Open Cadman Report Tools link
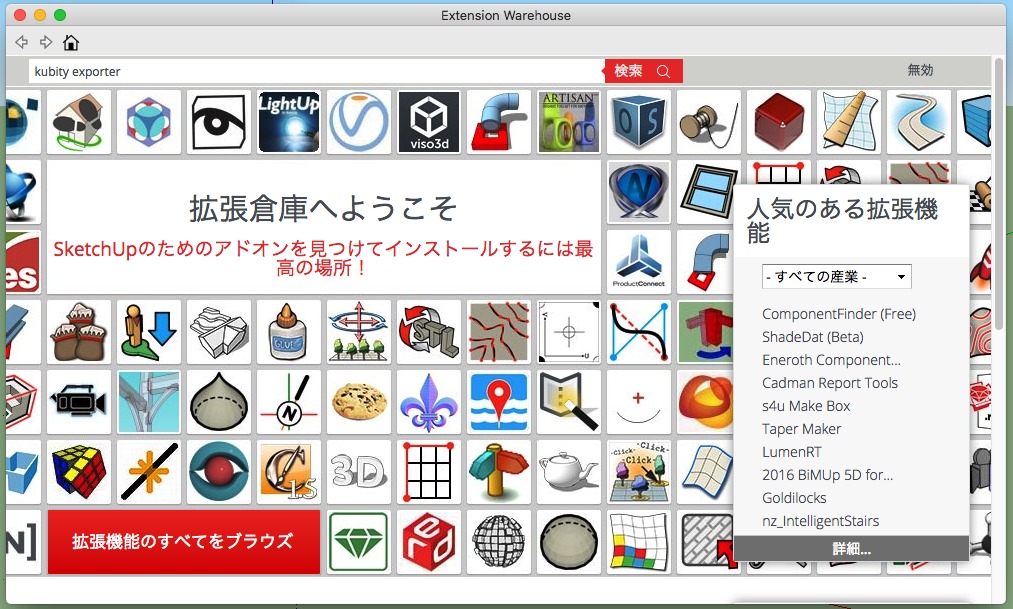 pyautogui.click(x=830, y=383)
